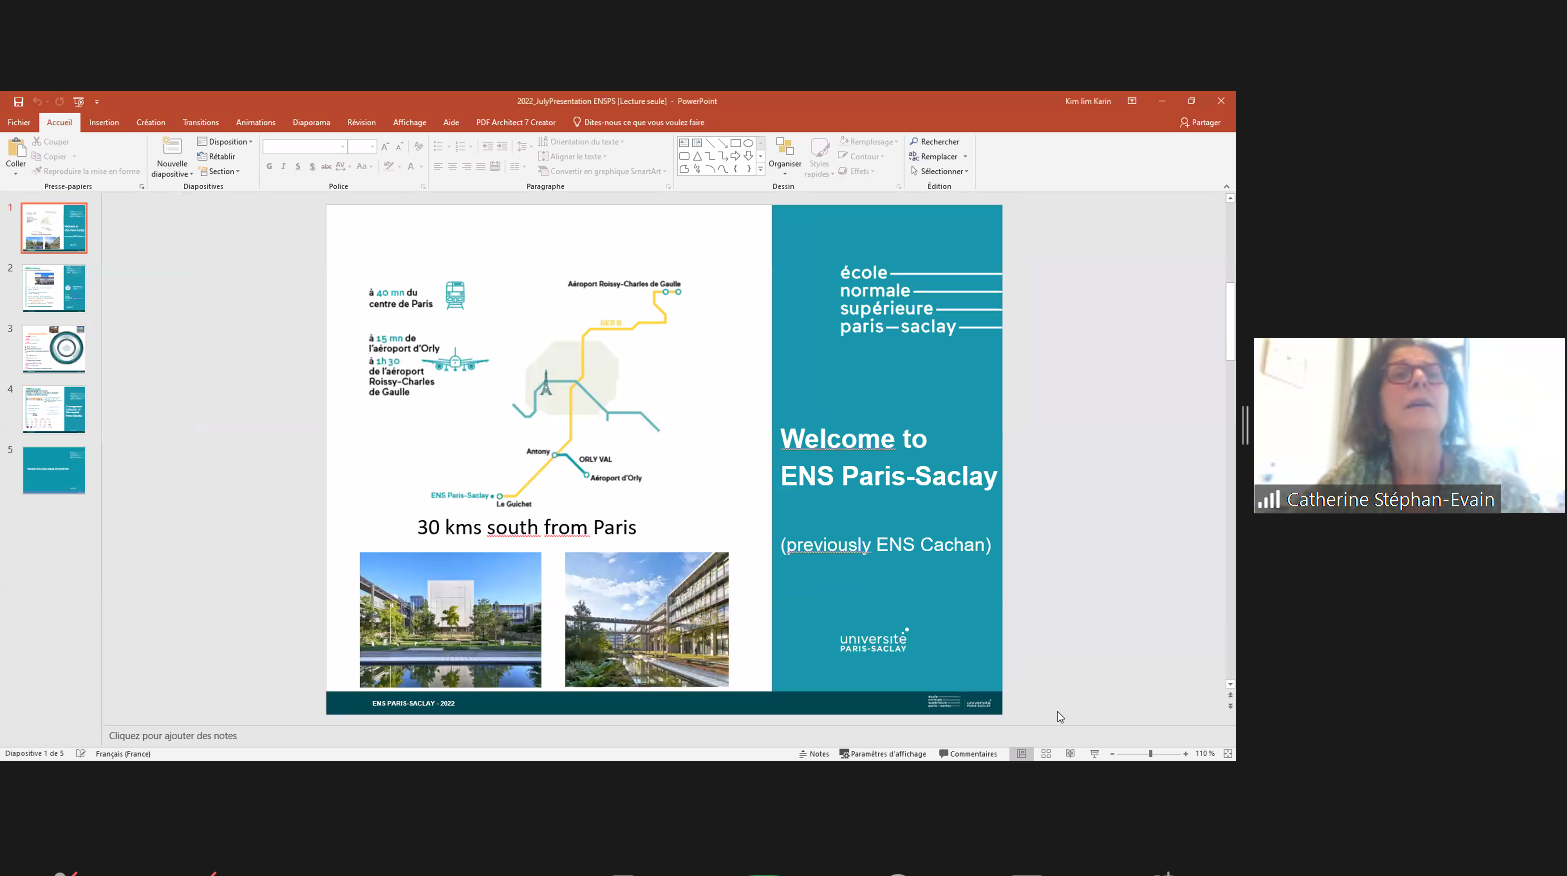Screen dimensions: 1567x876
Task: Save the presentation via quick access toolbar
Action: (18, 101)
